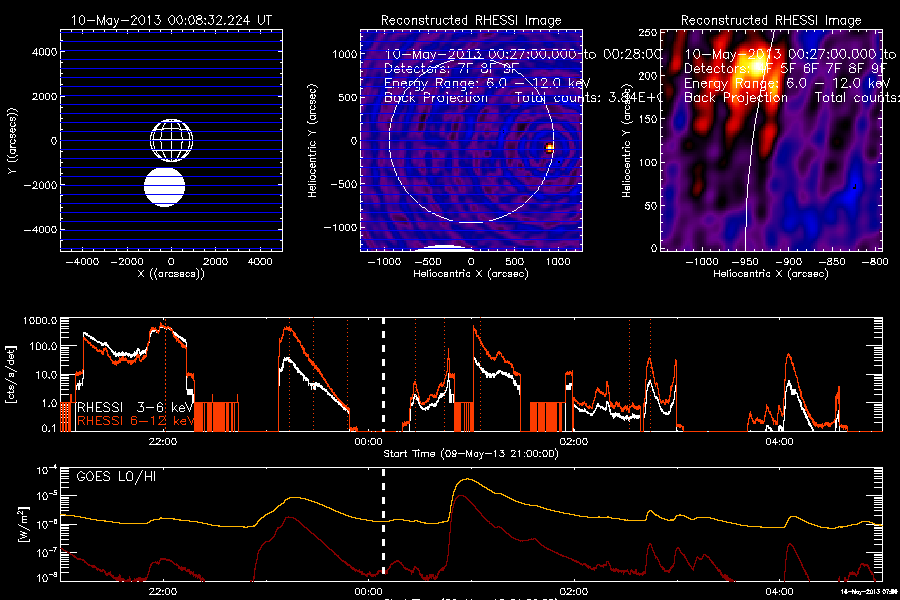Click the '1000.0' y-axis value on RHESSI lightcurve
Viewport: 900px width, 600px height.
(x=40, y=320)
